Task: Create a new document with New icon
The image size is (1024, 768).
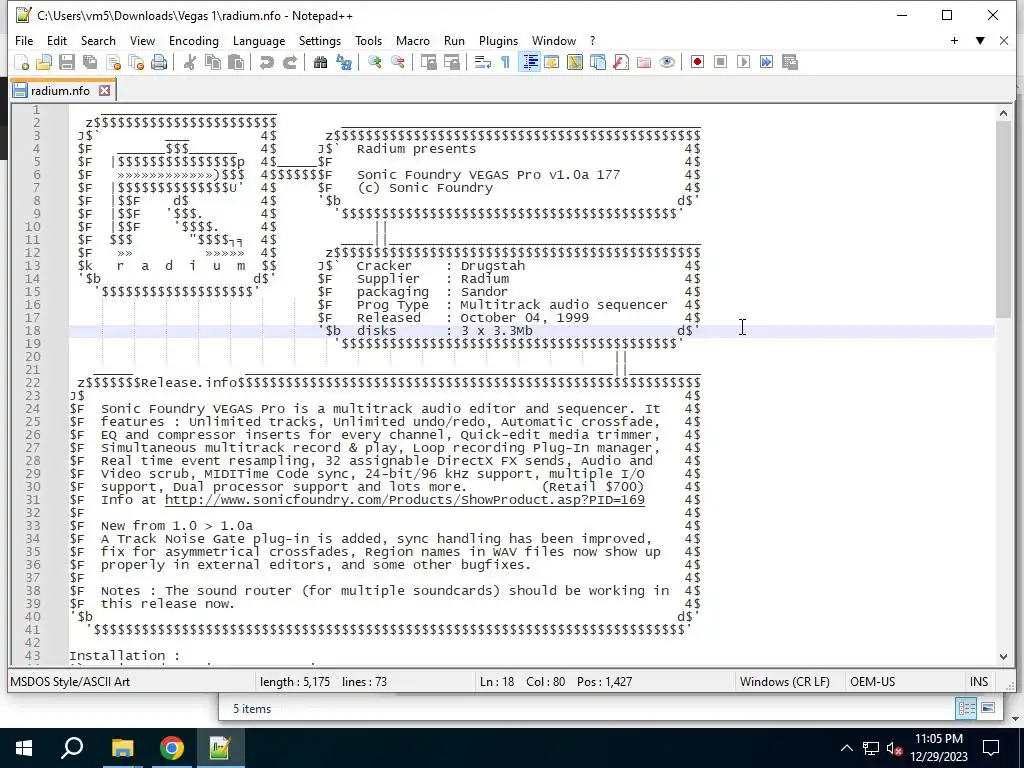Action: point(22,62)
